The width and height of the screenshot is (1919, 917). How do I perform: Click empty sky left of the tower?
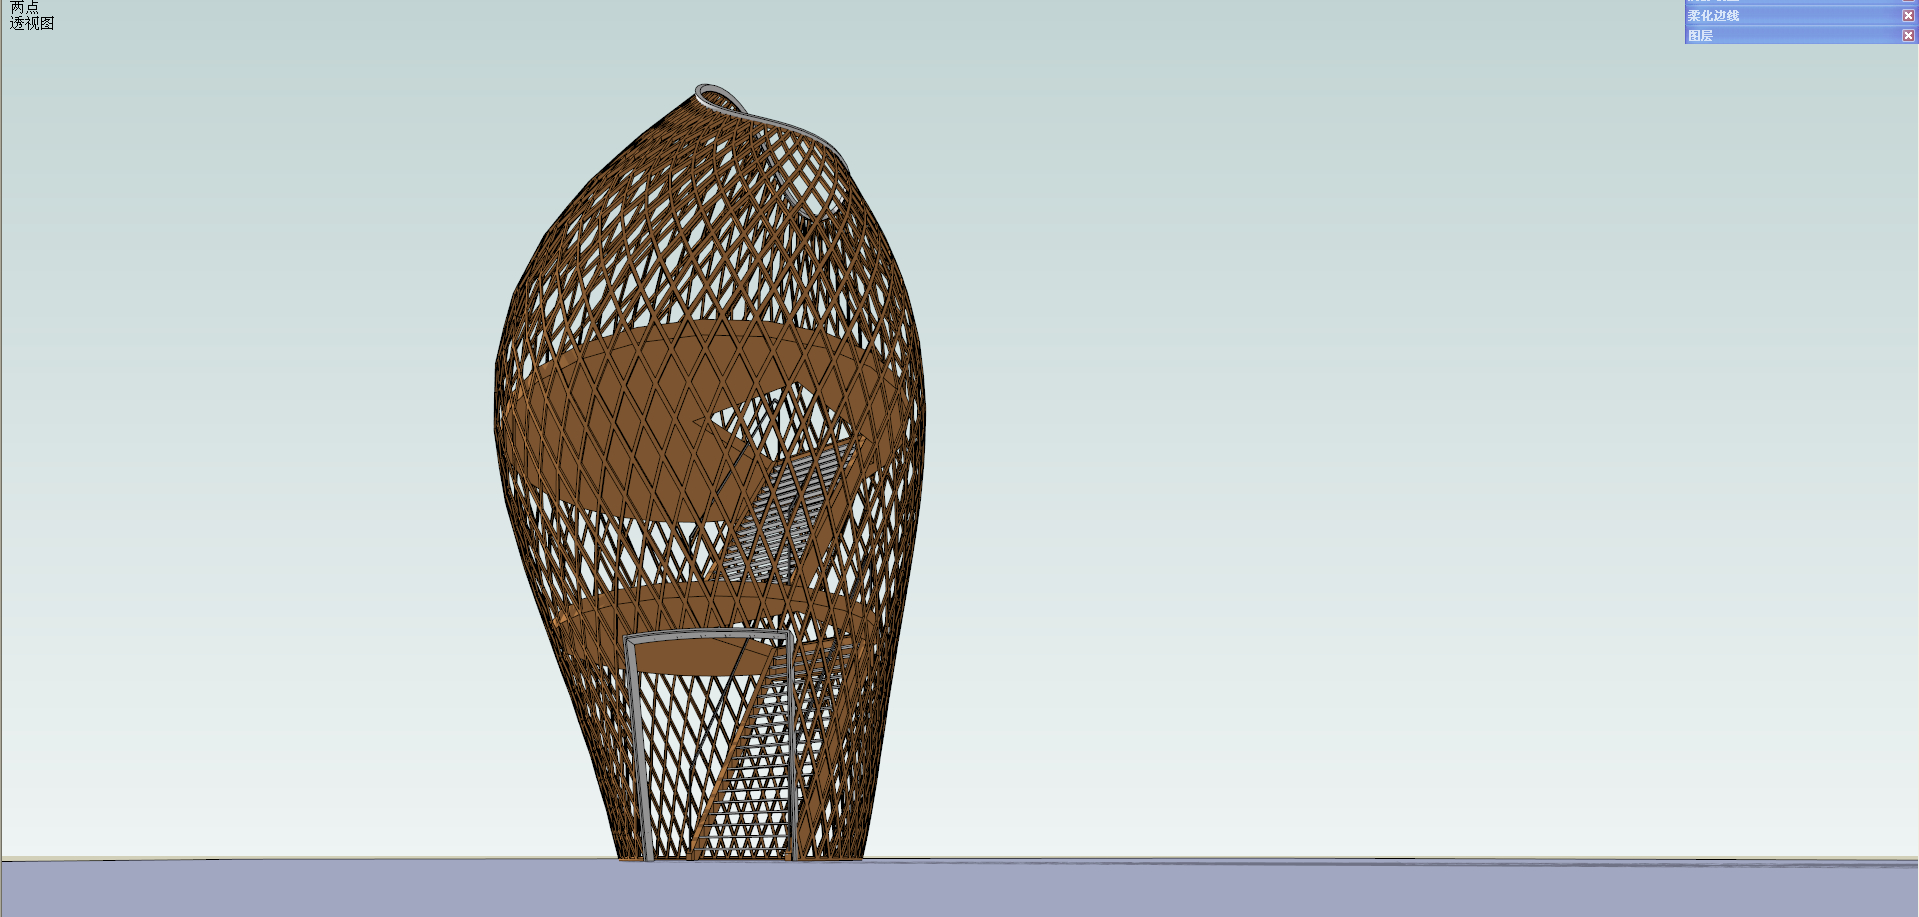(x=250, y=400)
